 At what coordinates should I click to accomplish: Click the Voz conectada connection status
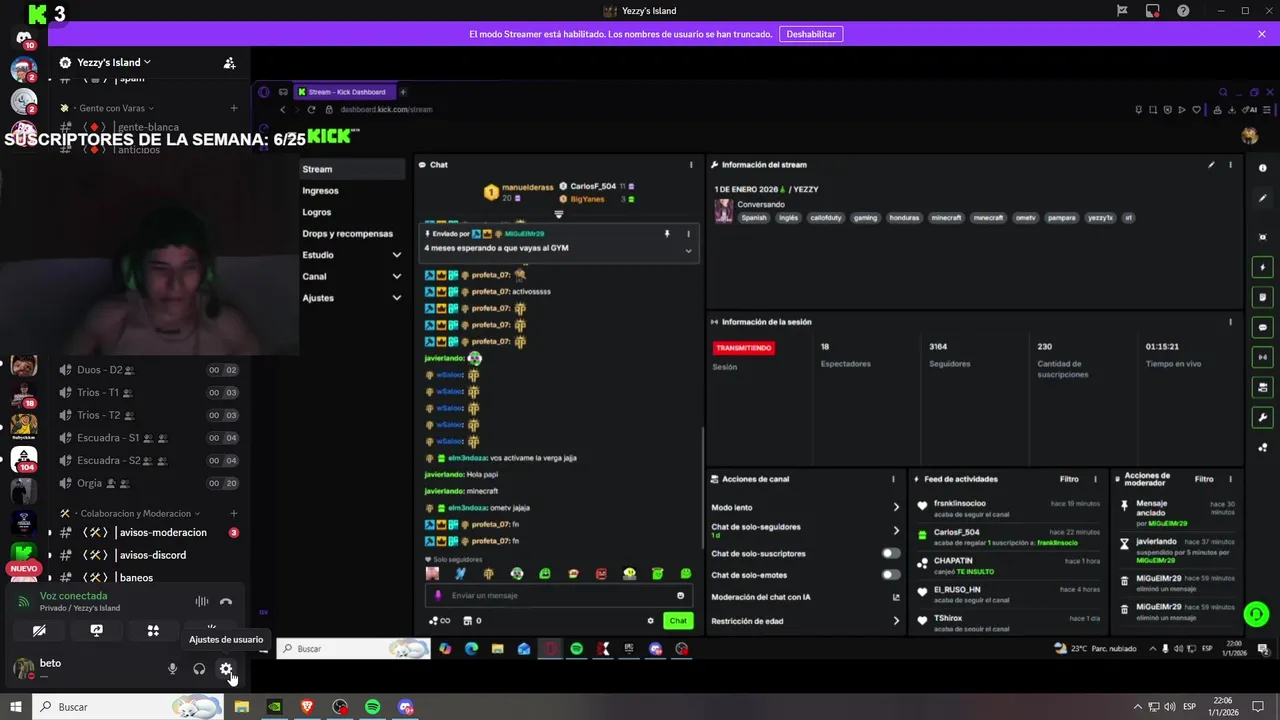(73, 596)
